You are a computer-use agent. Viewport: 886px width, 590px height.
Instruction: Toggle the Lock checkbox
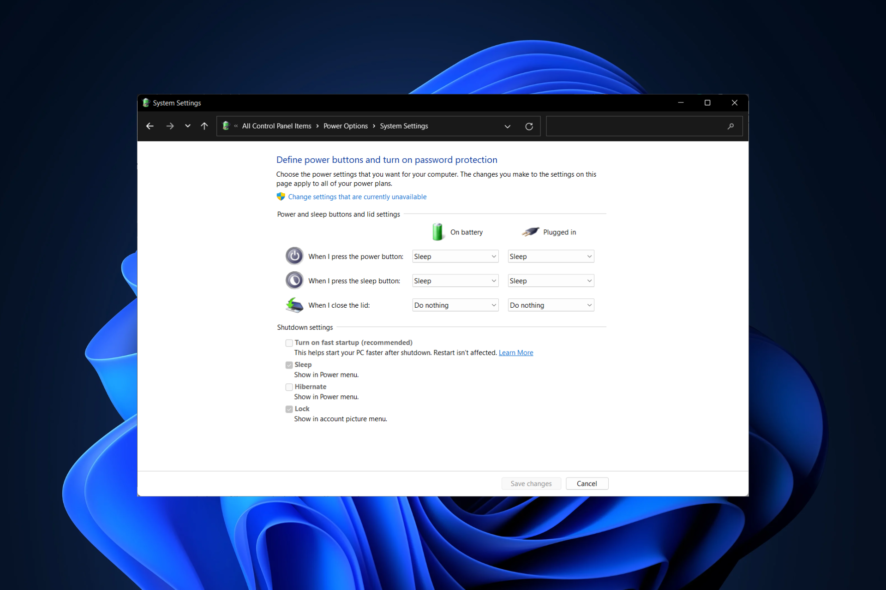289,409
